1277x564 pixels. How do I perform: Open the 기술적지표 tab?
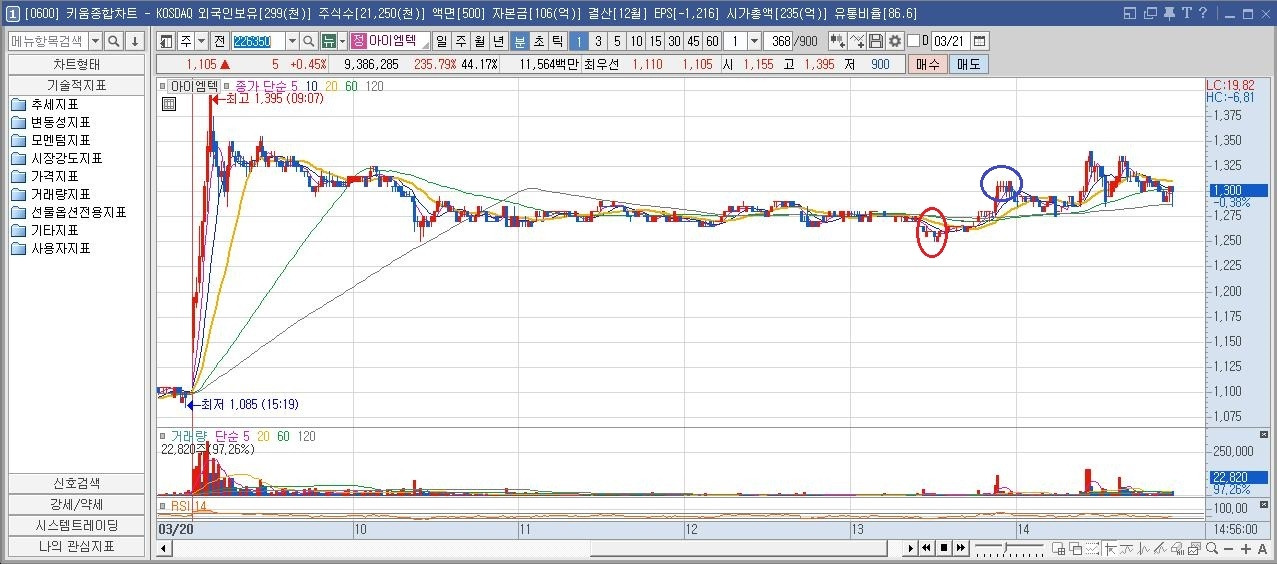pos(76,85)
